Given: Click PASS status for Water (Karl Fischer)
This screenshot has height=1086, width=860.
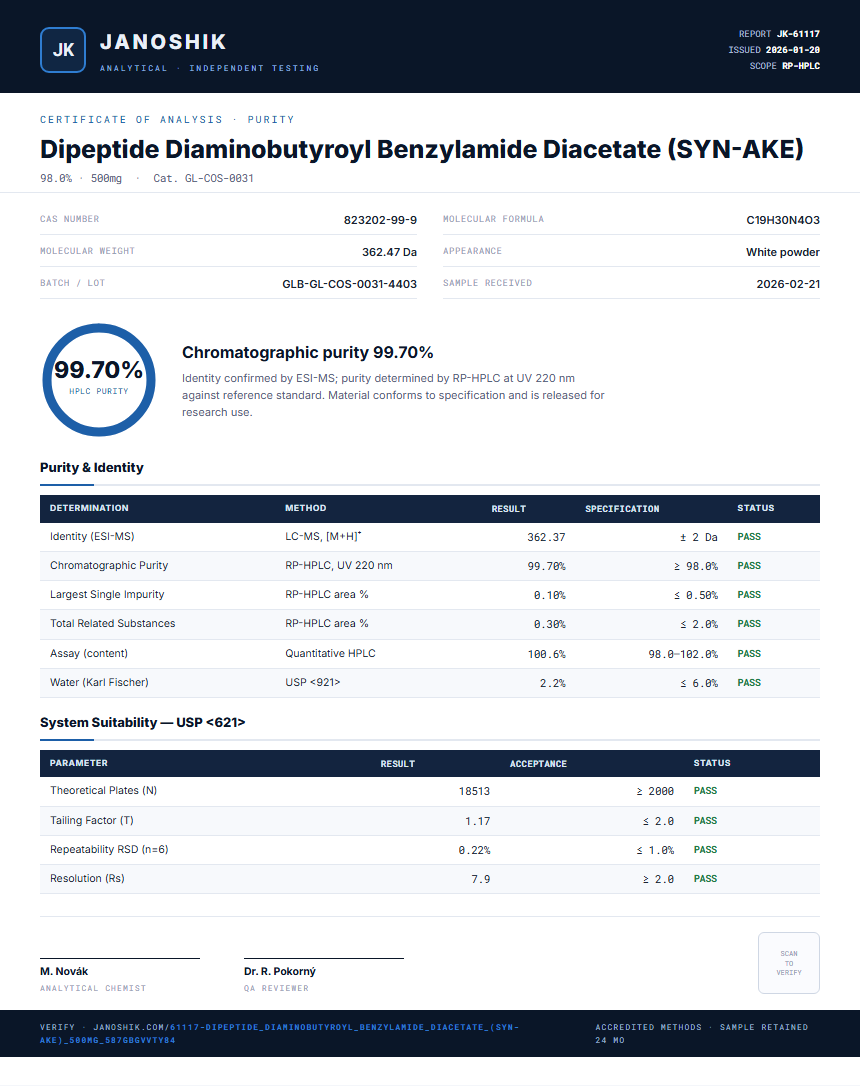Looking at the screenshot, I should (749, 682).
